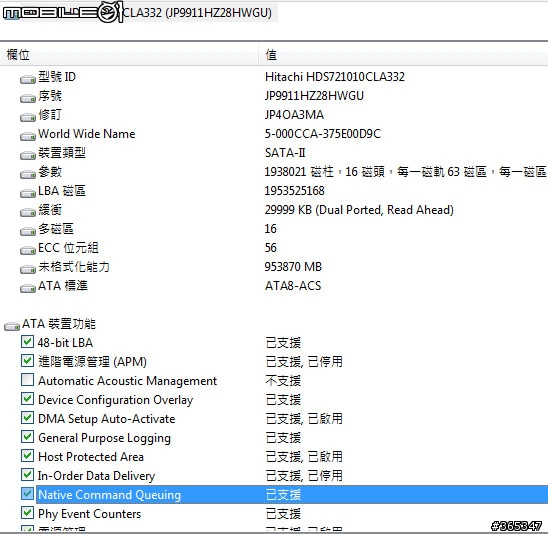
Task: Click the Phy Event Counters label
Action: pos(89,514)
